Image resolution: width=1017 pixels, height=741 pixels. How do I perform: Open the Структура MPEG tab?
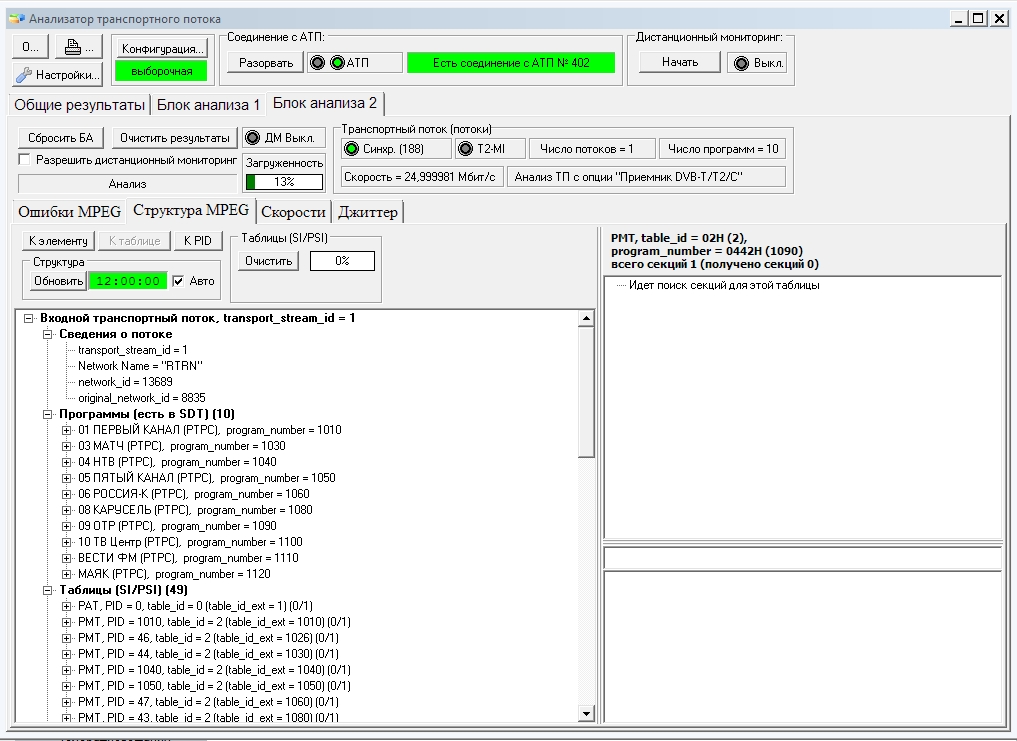click(x=191, y=210)
